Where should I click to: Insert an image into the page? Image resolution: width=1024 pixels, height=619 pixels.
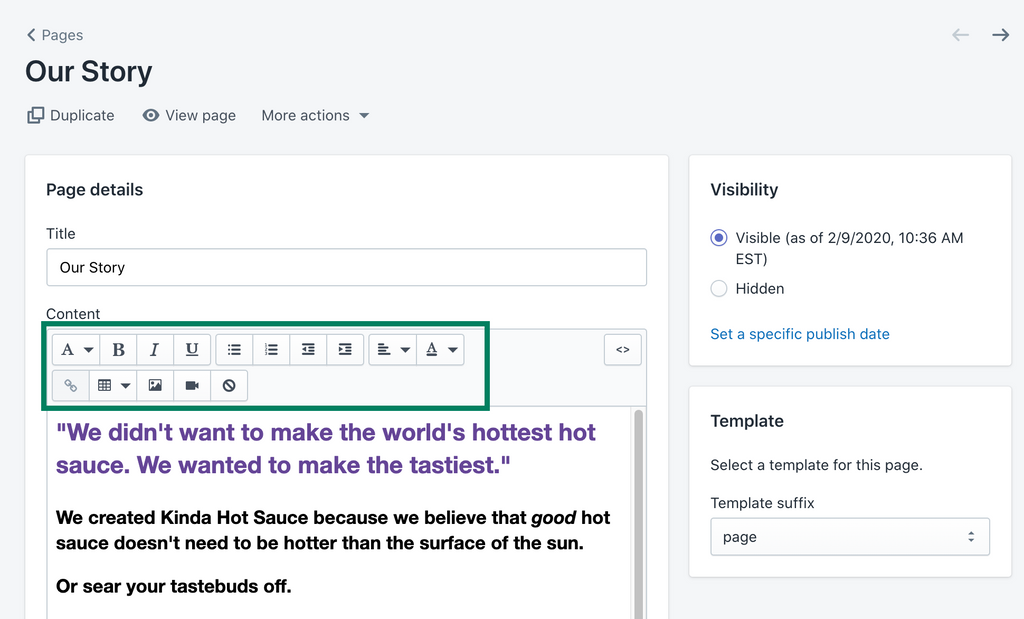155,385
